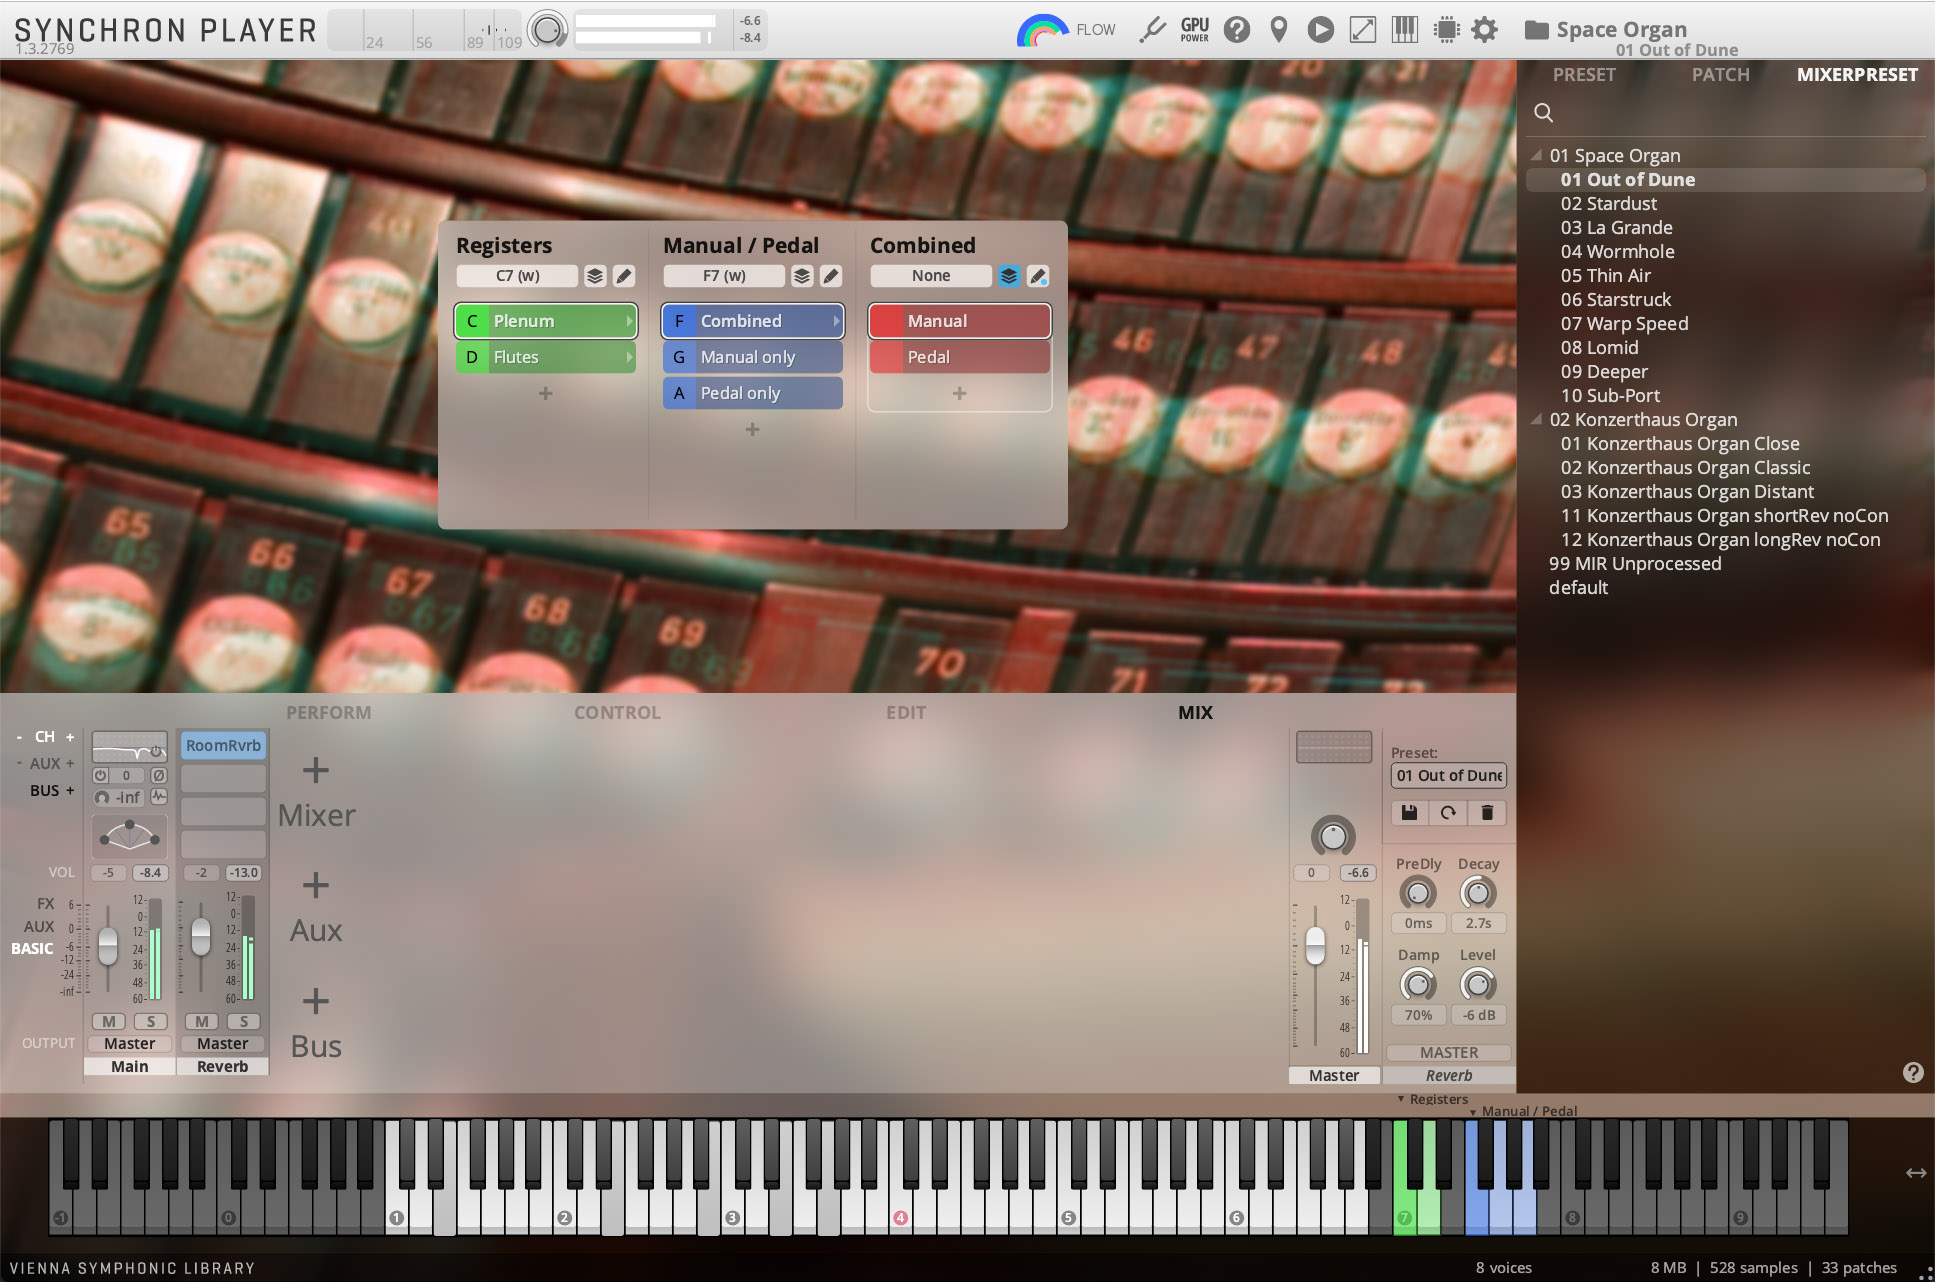The image size is (1935, 1282).
Task: Open the keyboard view icon in top toolbar
Action: [1404, 30]
